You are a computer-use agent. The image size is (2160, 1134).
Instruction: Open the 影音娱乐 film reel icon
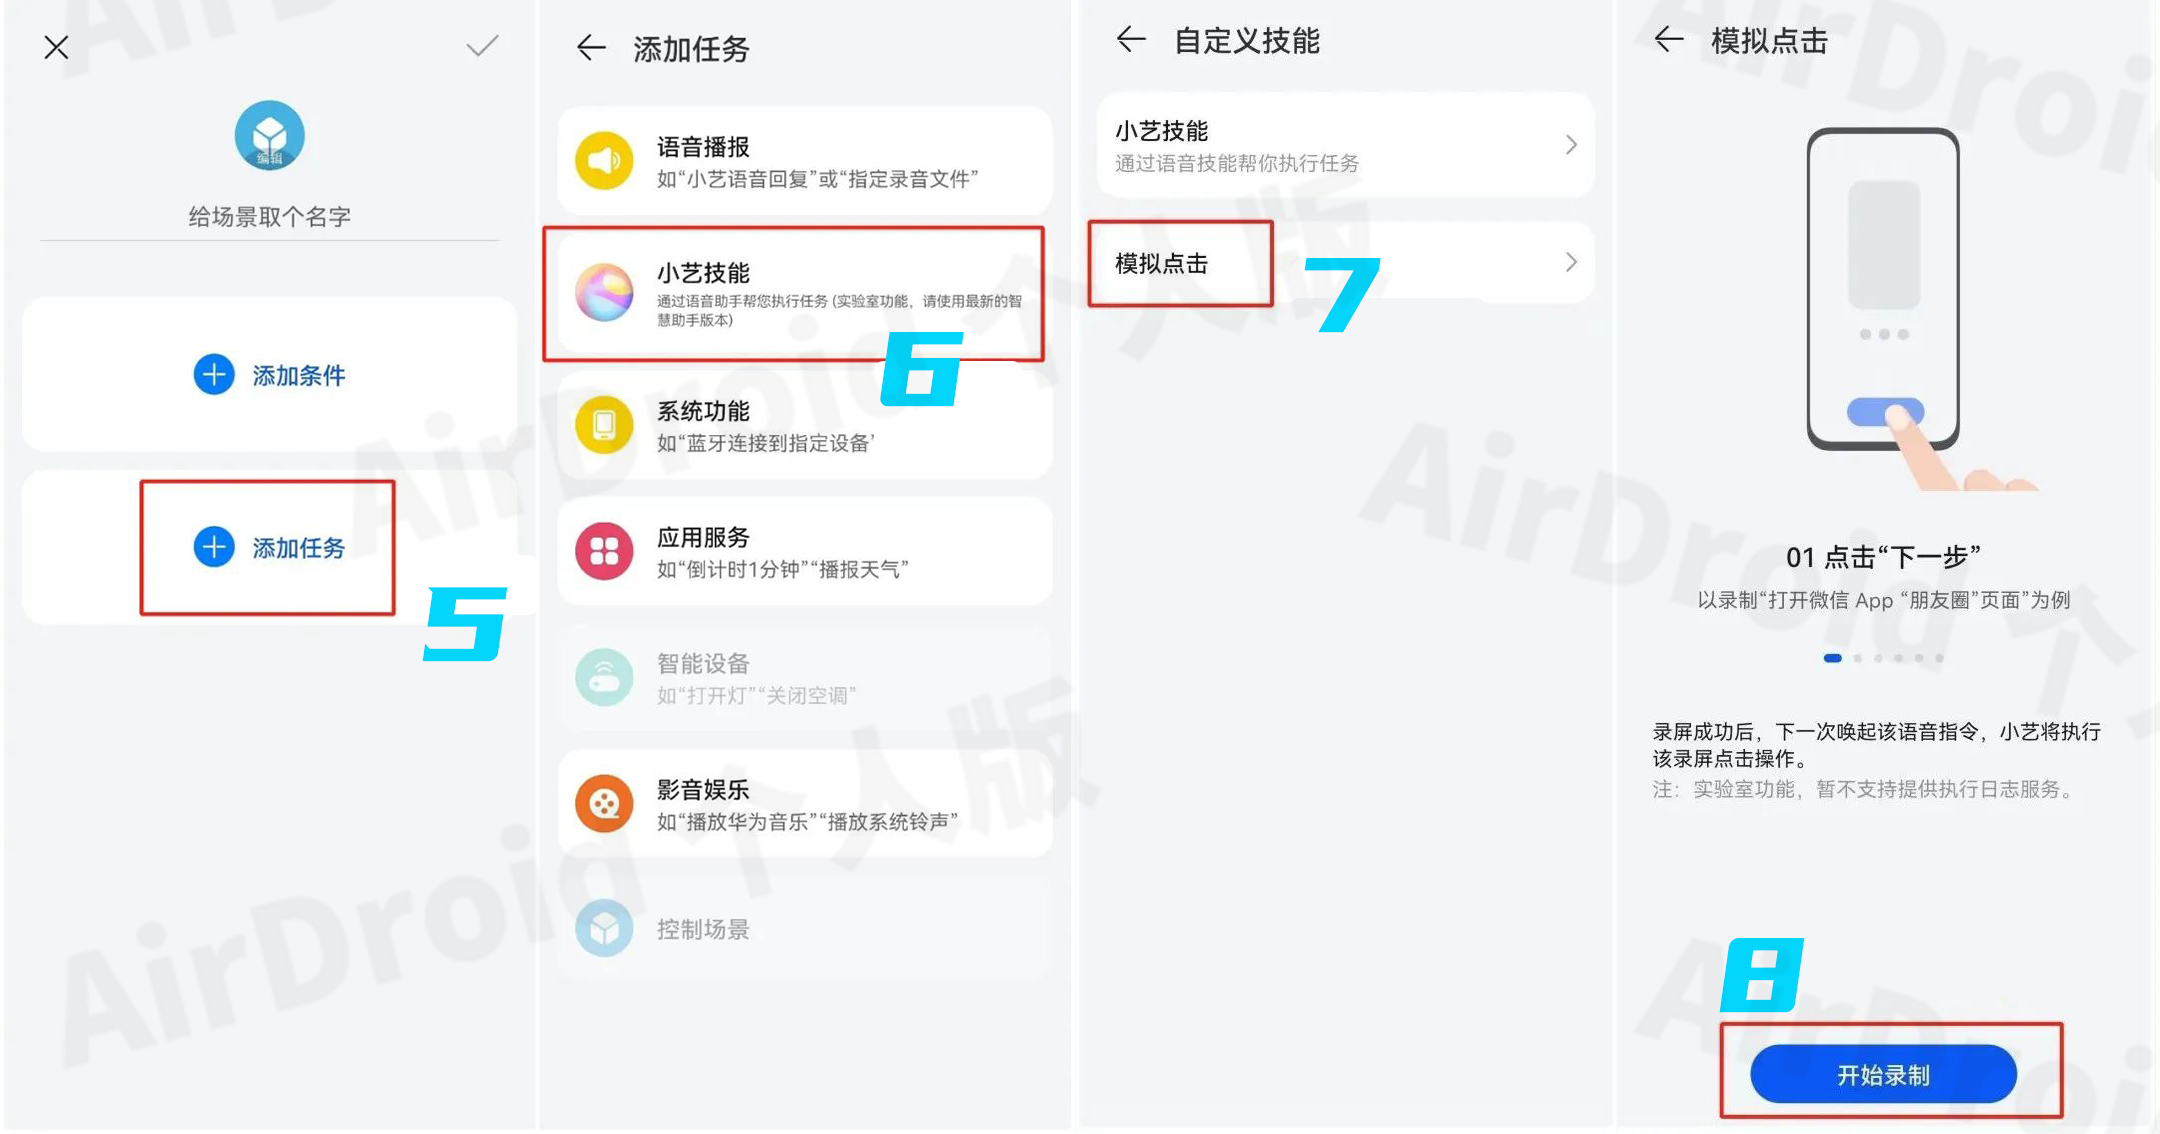coord(604,803)
